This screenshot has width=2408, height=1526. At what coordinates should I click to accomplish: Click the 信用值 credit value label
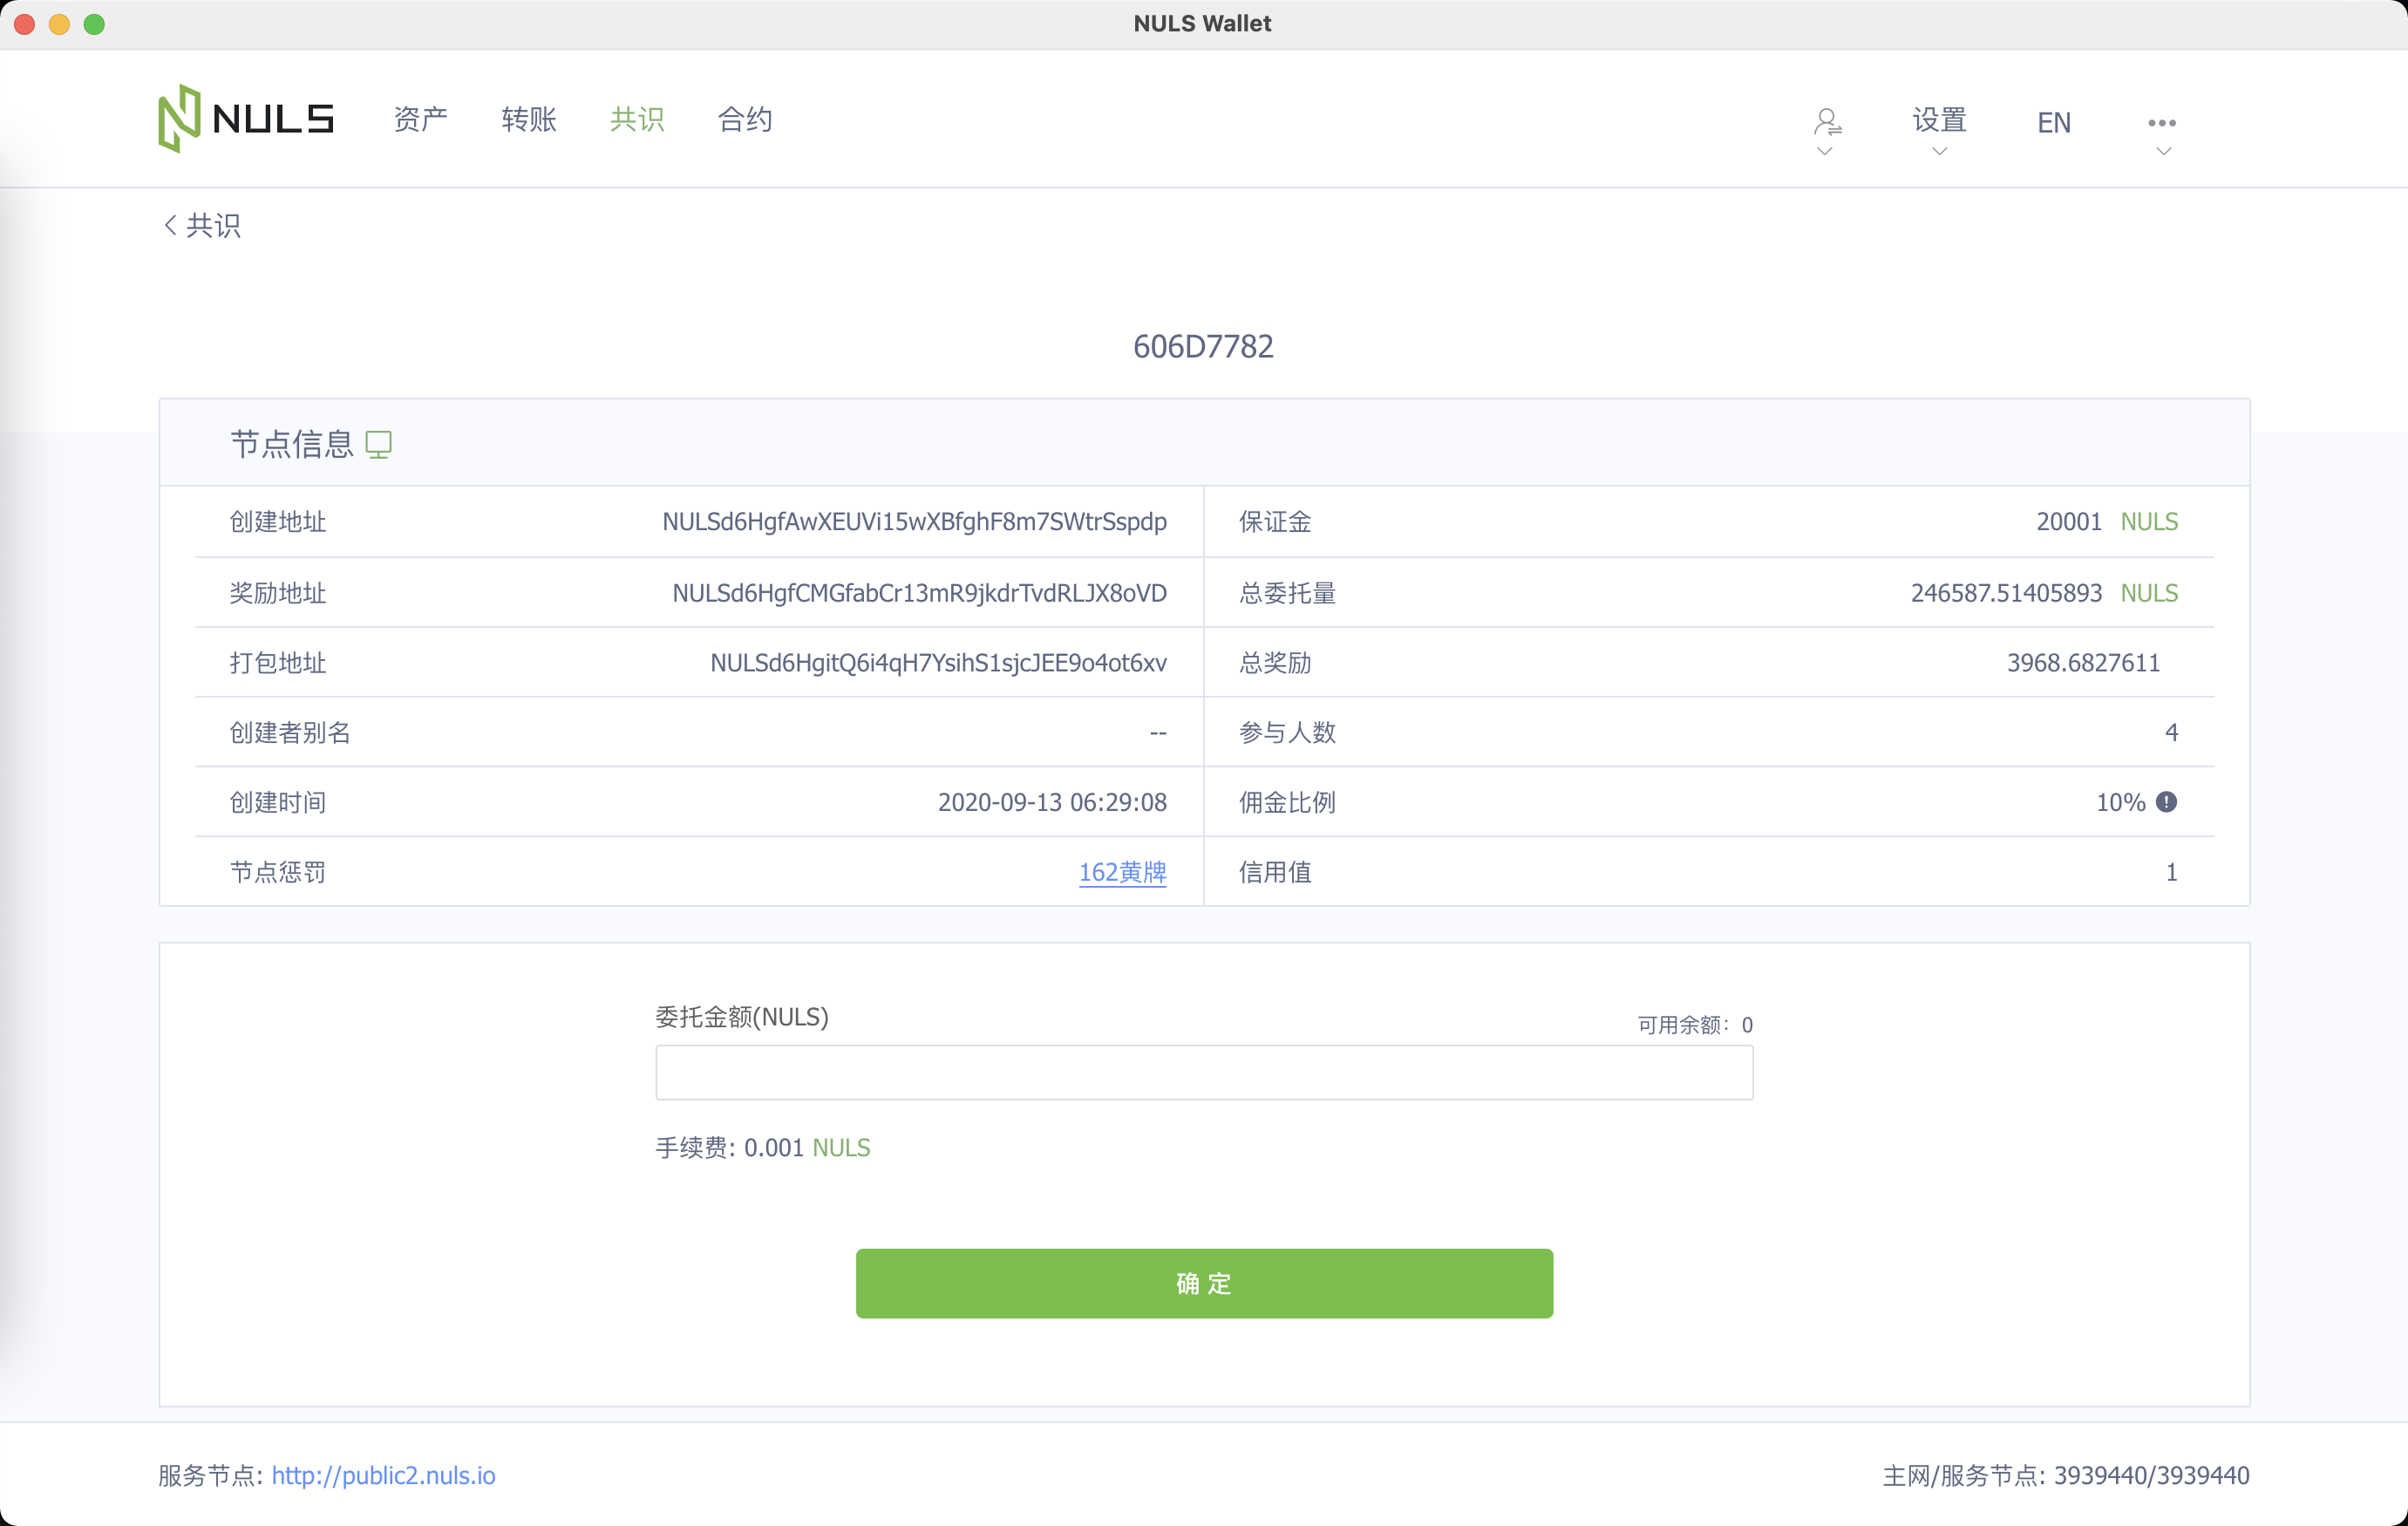[x=1275, y=872]
